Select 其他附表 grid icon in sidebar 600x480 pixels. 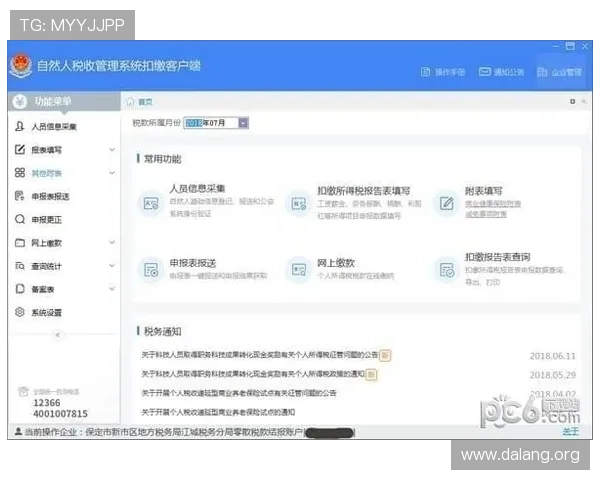click(x=20, y=173)
